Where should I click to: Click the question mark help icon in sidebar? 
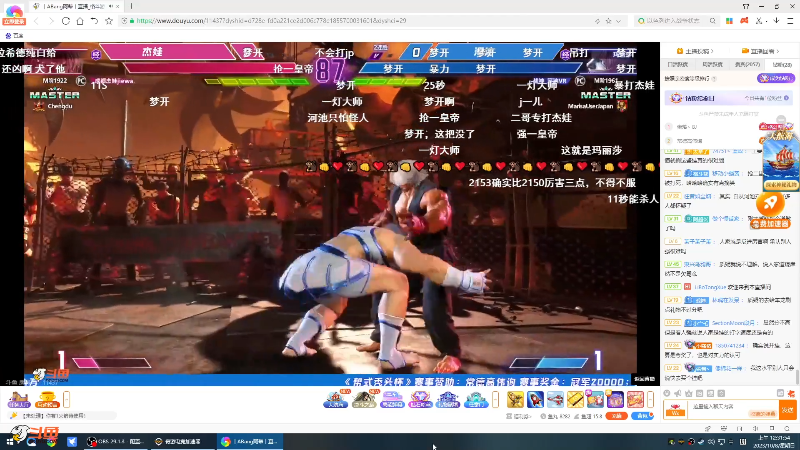tap(714, 79)
